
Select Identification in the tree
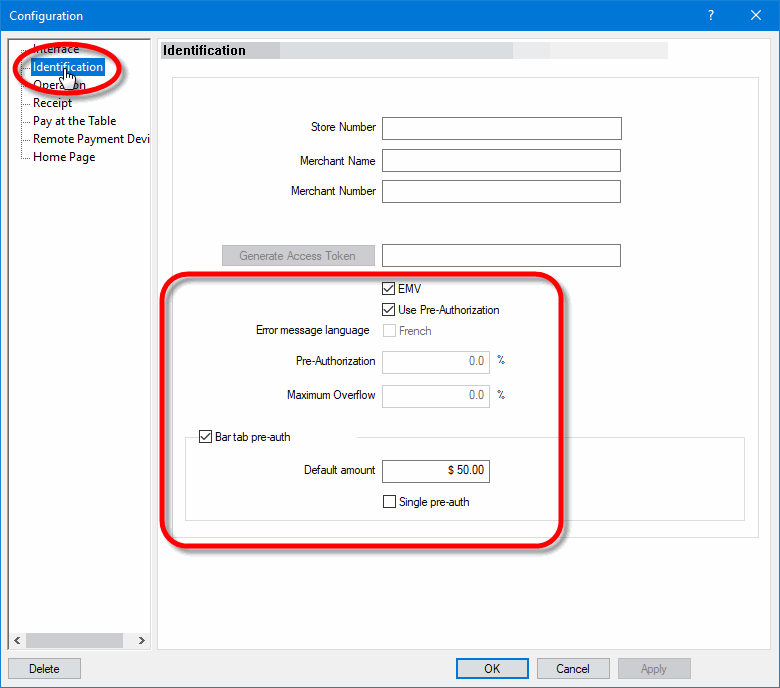pos(67,67)
